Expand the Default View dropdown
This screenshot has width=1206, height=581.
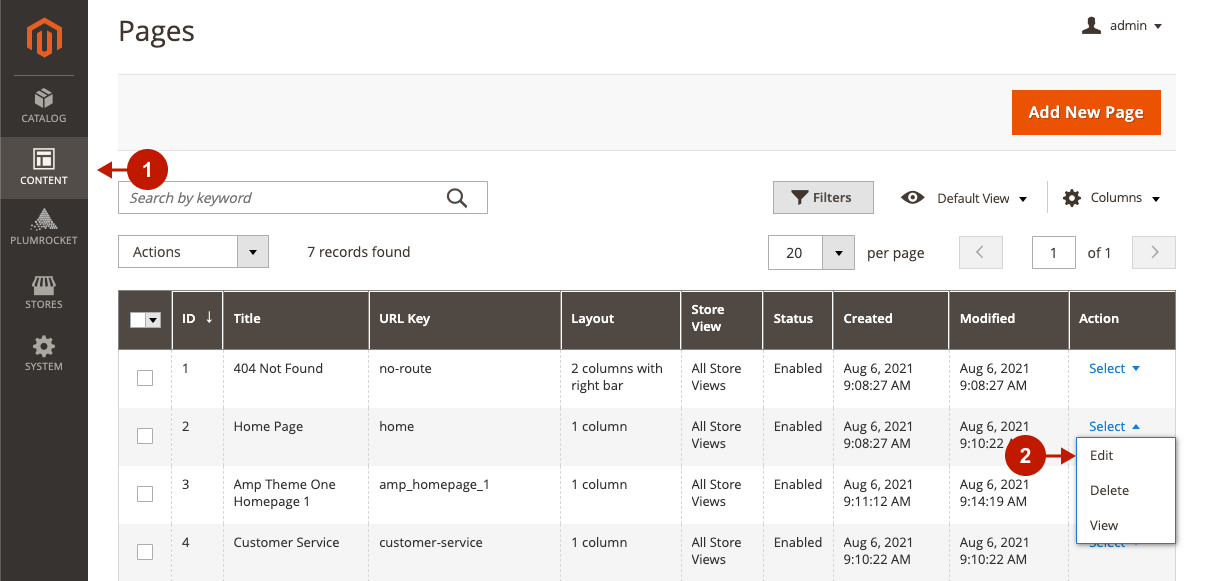click(963, 197)
